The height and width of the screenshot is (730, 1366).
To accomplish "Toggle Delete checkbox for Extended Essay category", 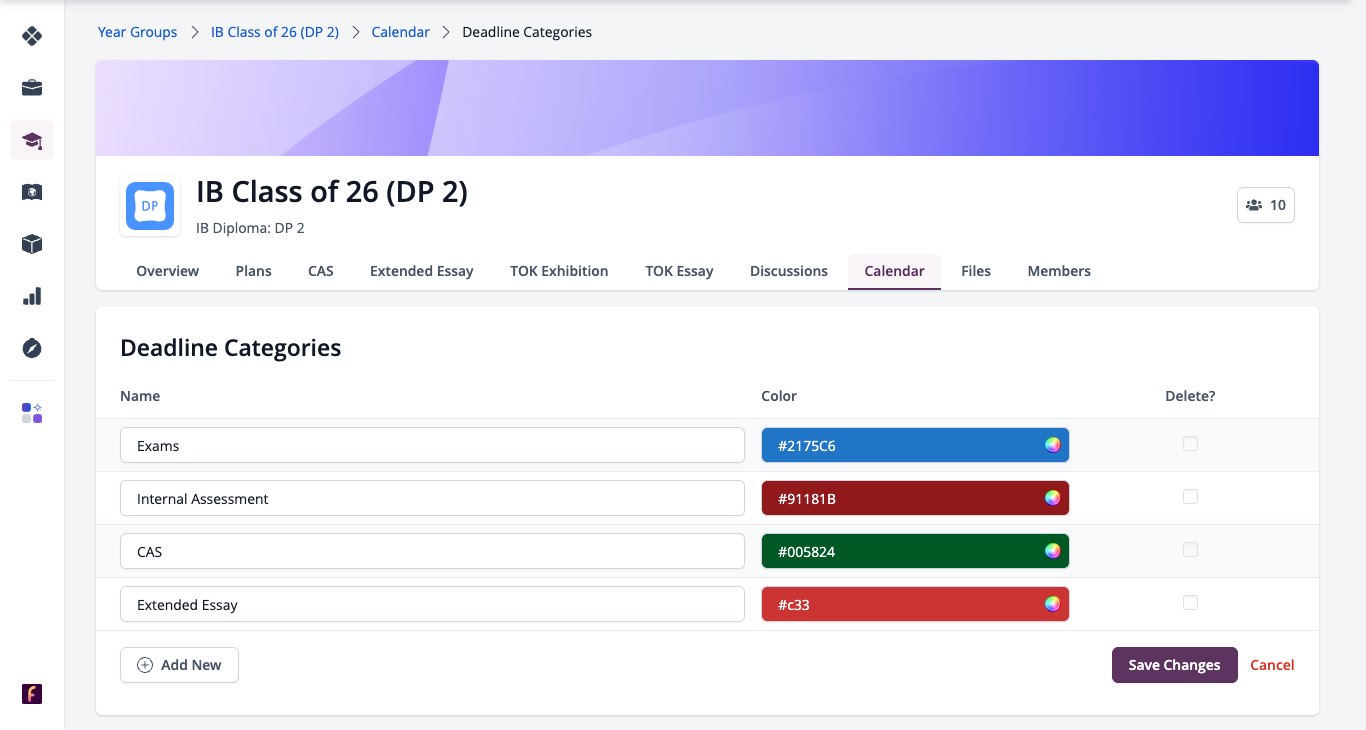I will point(1190,603).
